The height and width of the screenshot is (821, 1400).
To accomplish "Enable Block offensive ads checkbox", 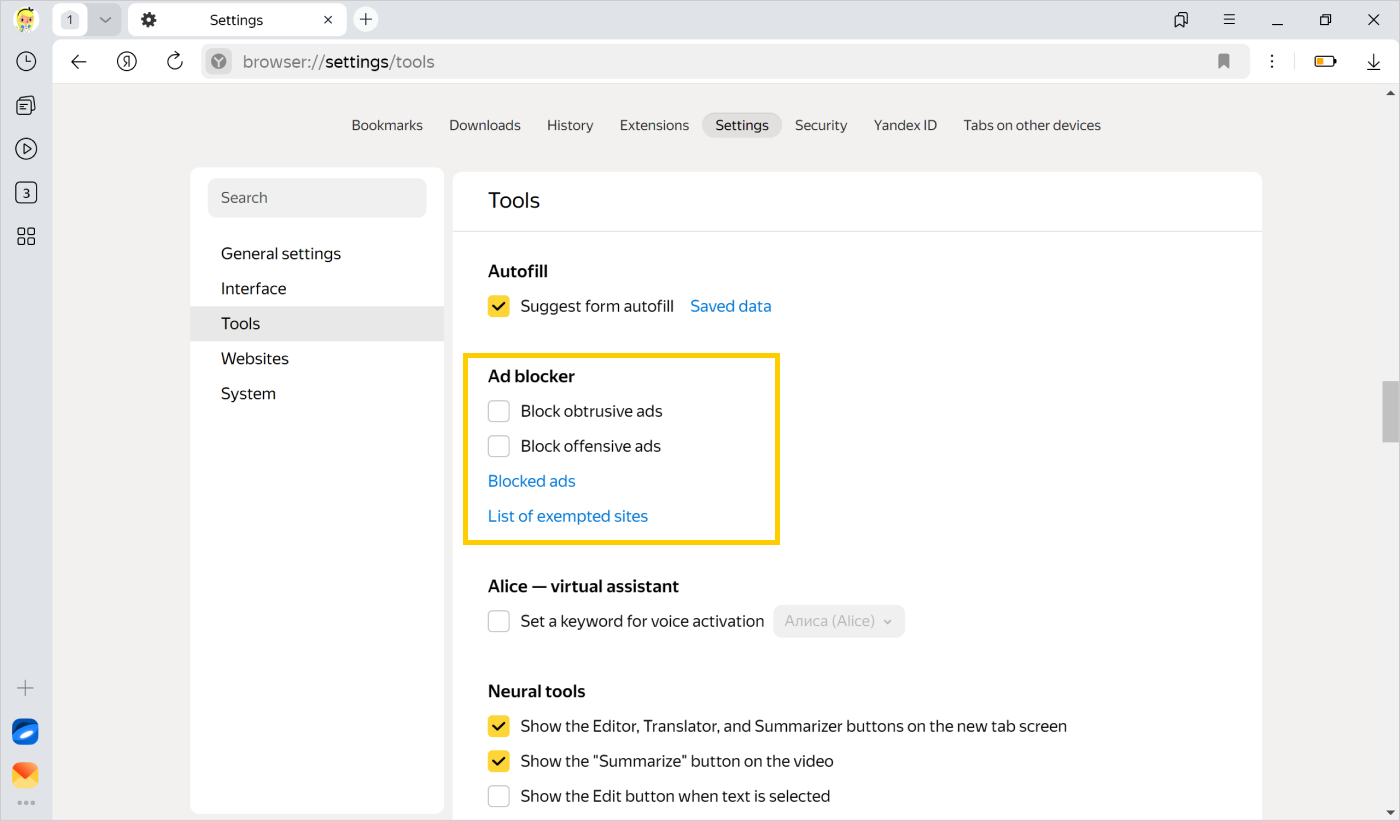I will click(499, 446).
